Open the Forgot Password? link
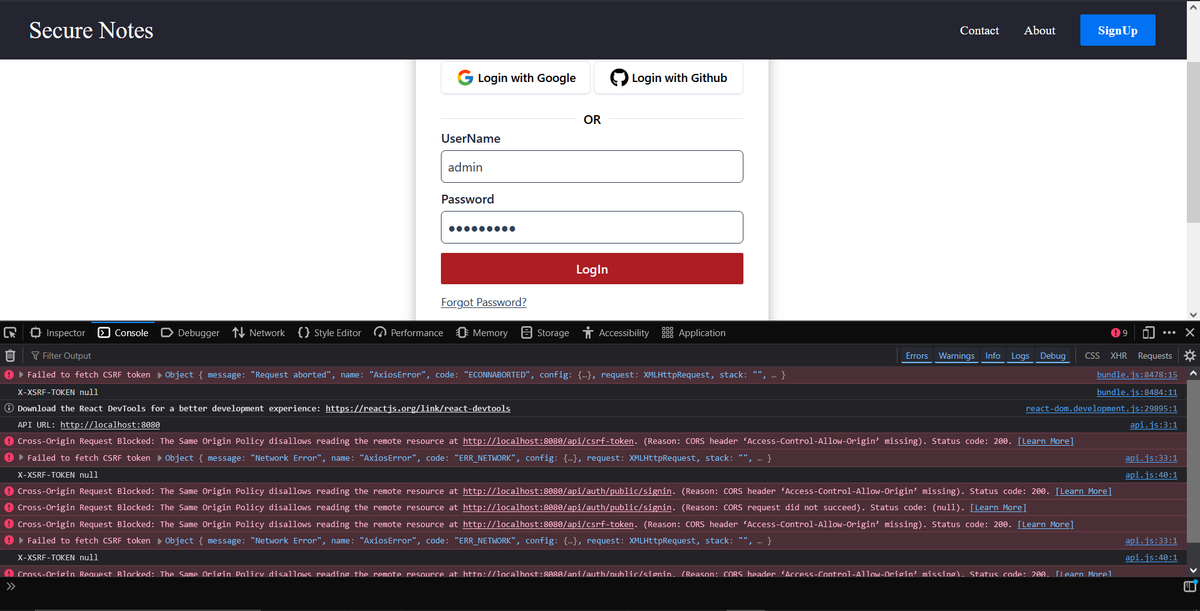This screenshot has height=611, width=1200. pyautogui.click(x=484, y=302)
